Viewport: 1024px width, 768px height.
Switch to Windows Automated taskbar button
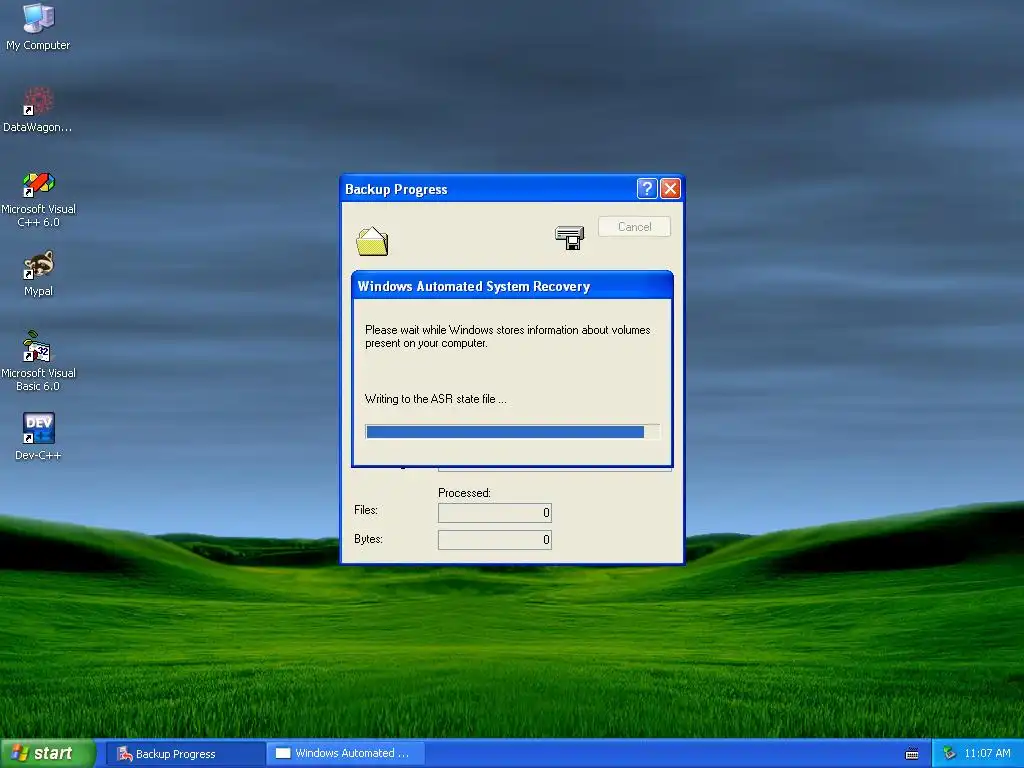point(346,753)
